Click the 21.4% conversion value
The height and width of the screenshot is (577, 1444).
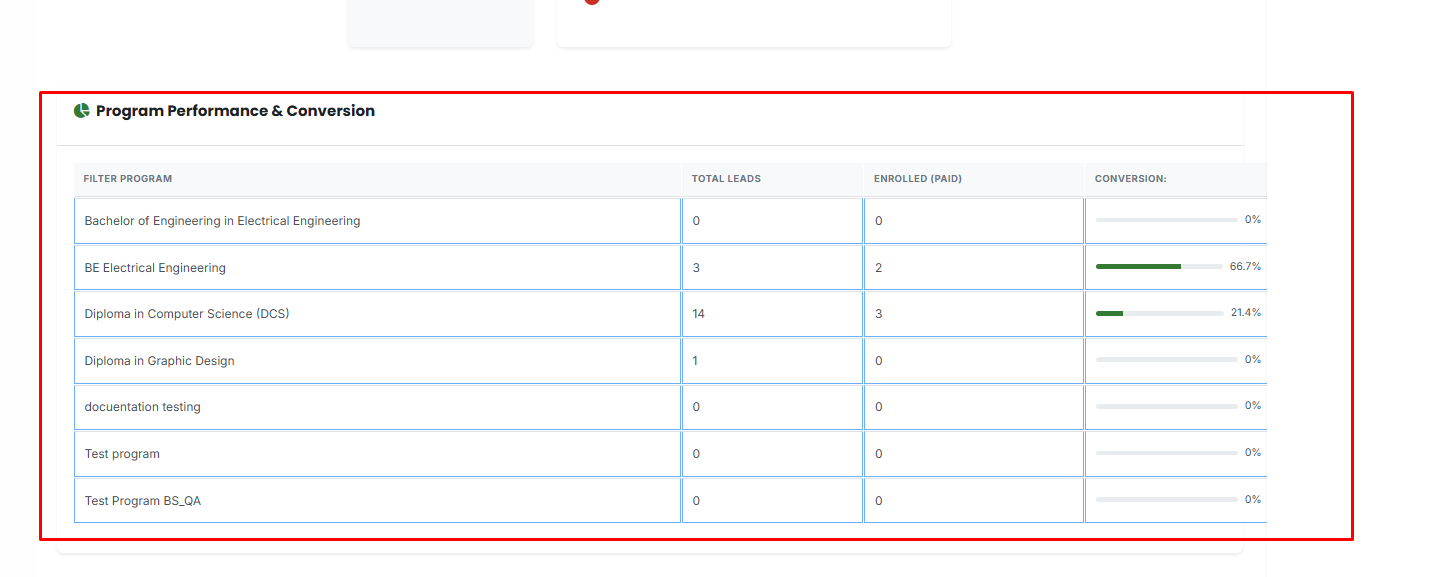point(1245,313)
